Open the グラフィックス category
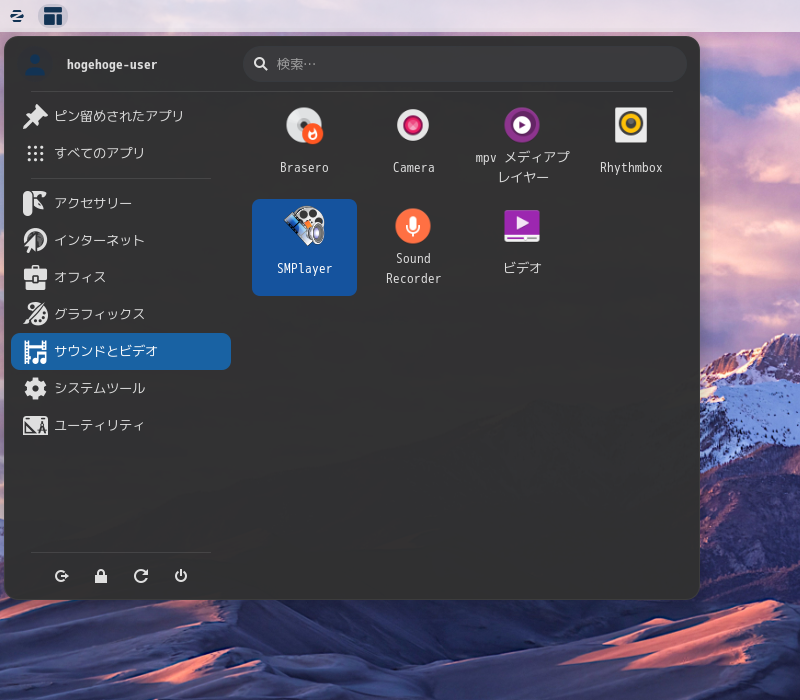Viewport: 800px width, 700px height. [x=121, y=314]
